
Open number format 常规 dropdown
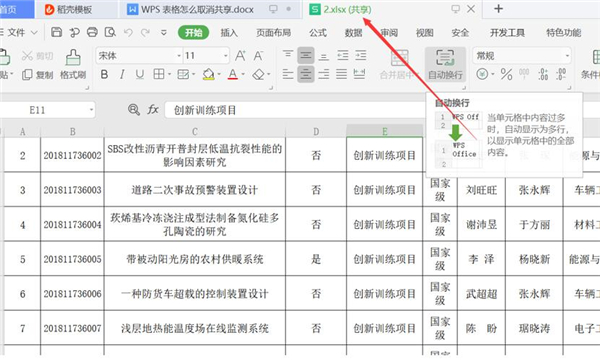click(x=567, y=56)
